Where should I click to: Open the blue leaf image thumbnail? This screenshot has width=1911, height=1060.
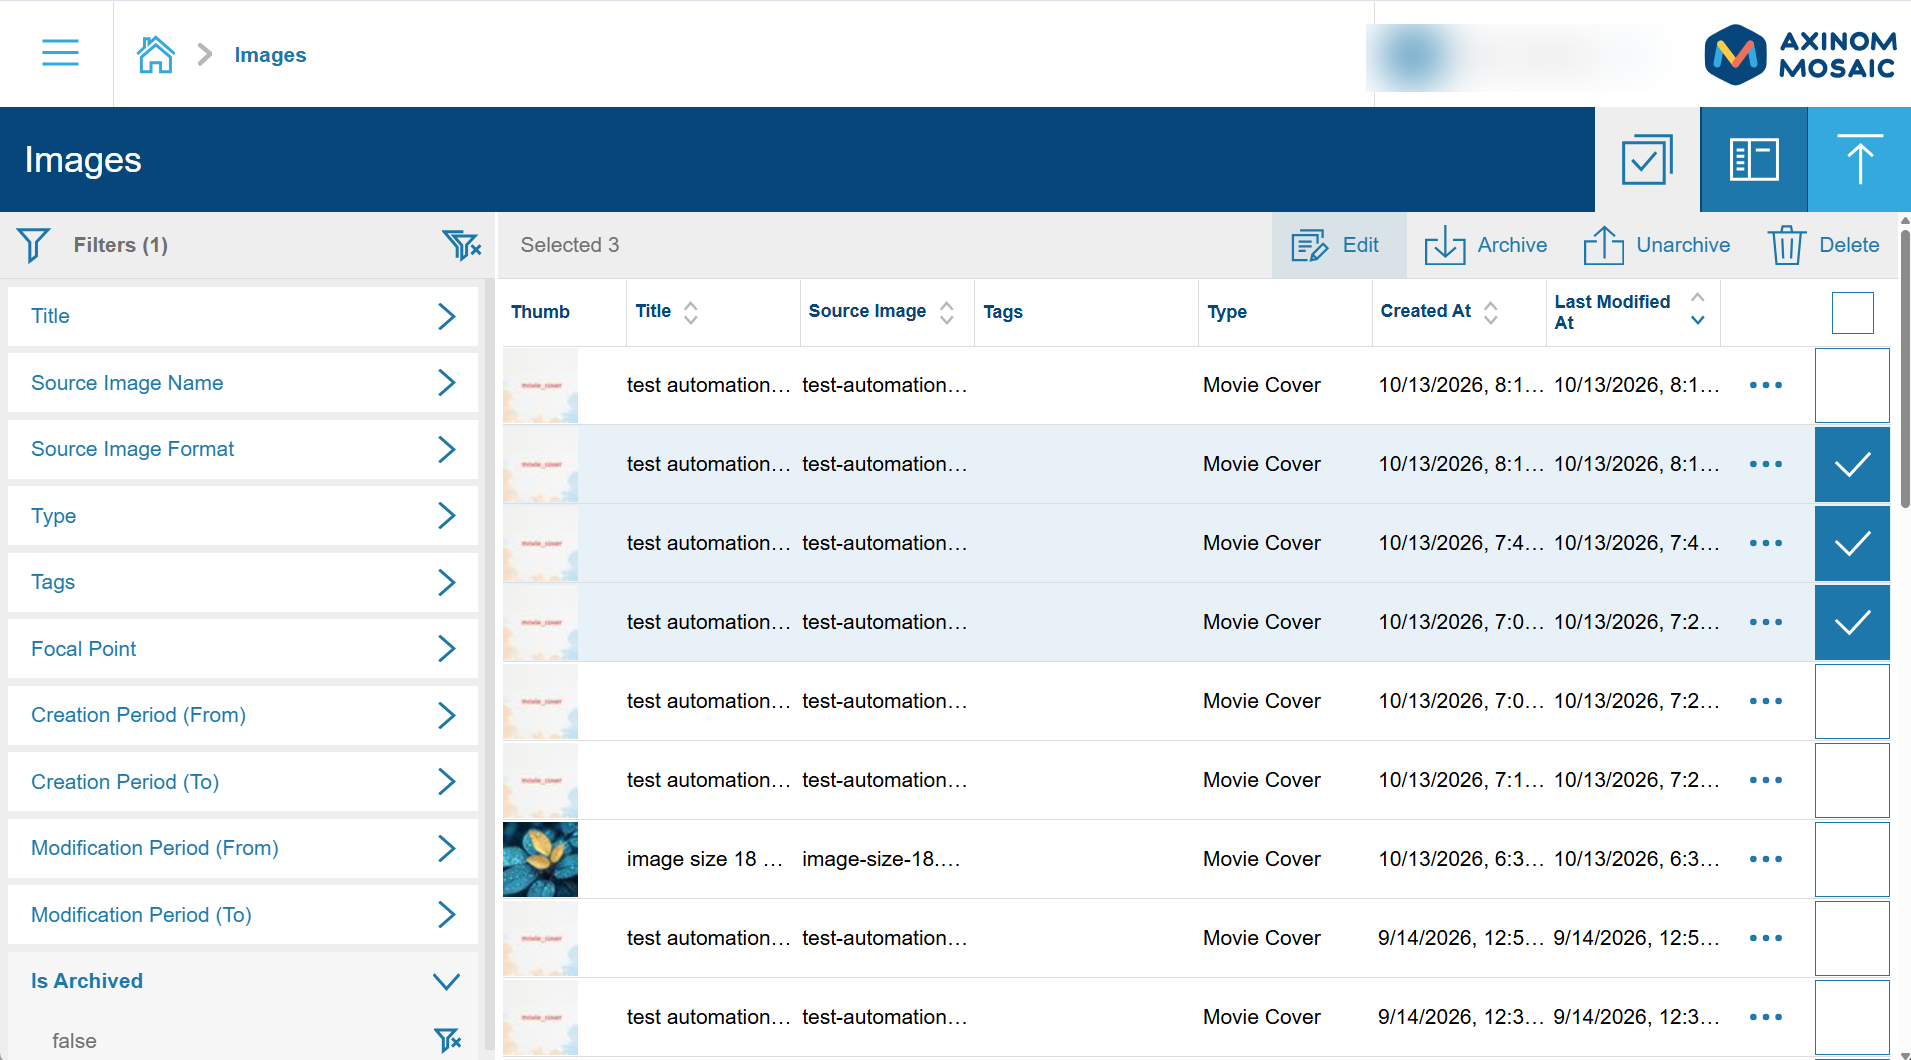[540, 859]
